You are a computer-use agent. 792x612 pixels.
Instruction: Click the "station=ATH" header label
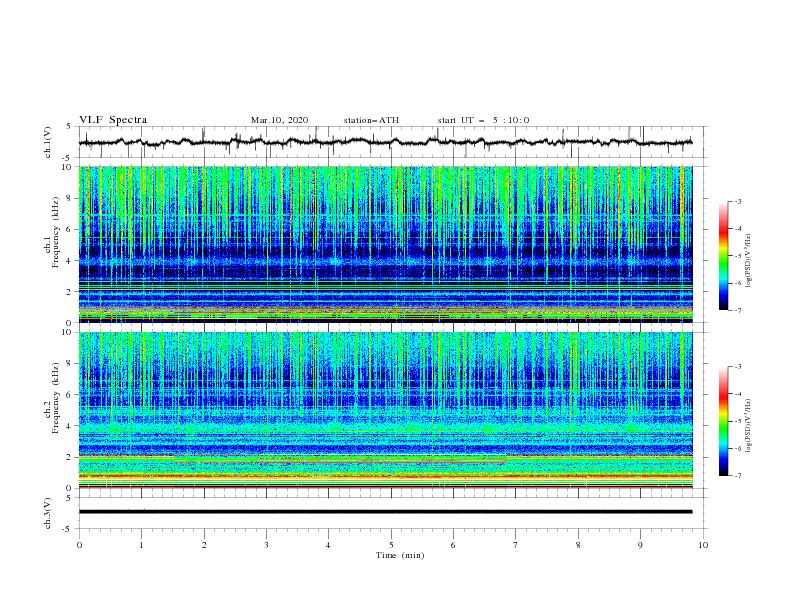click(x=371, y=120)
